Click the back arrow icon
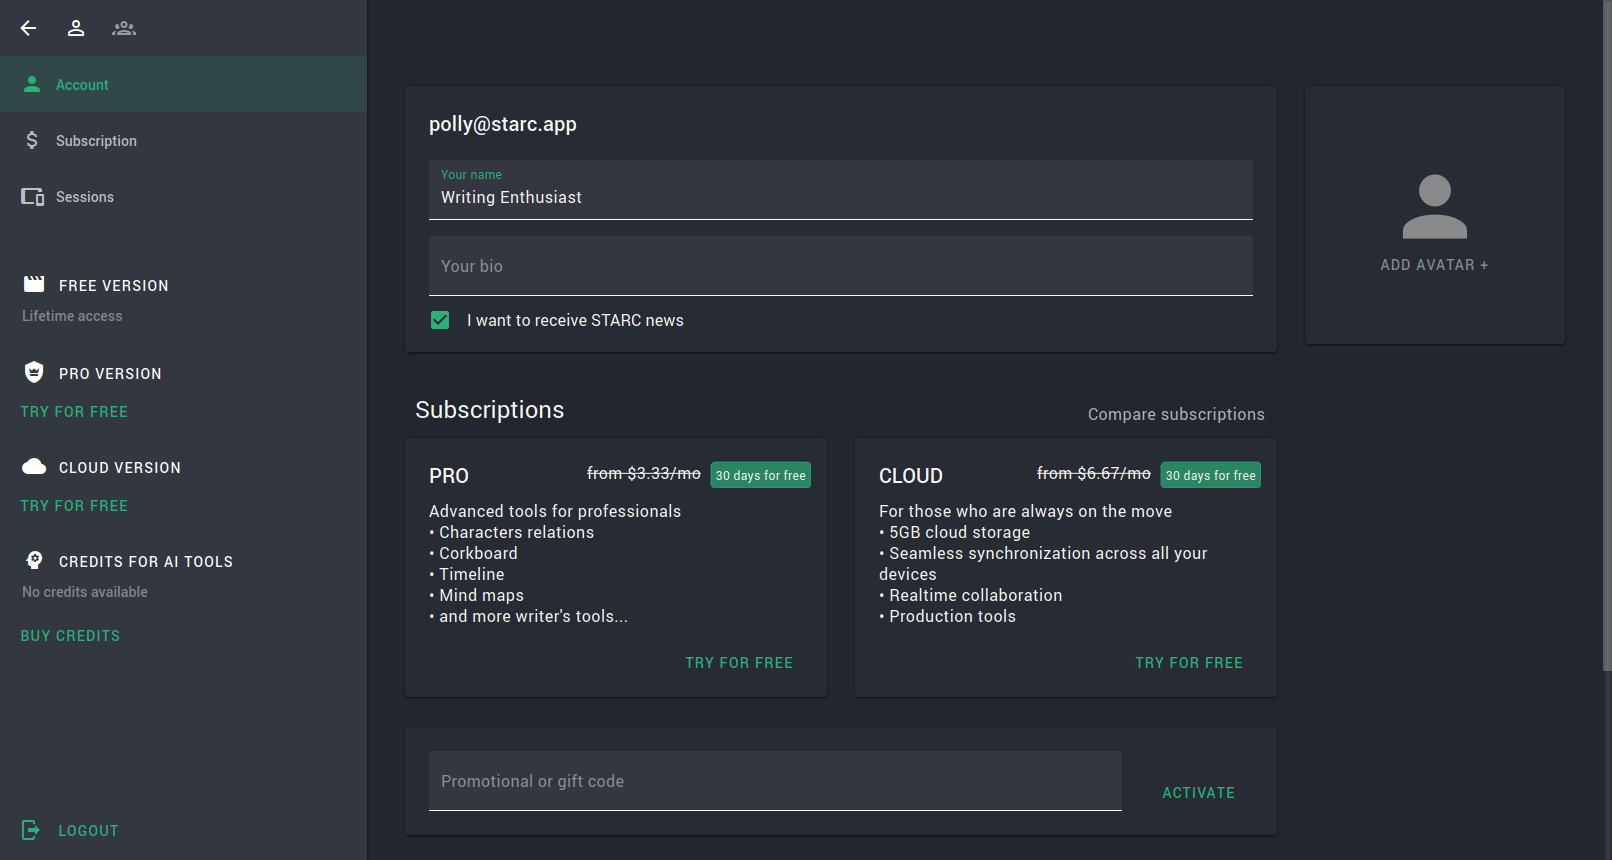The image size is (1612, 860). point(28,28)
